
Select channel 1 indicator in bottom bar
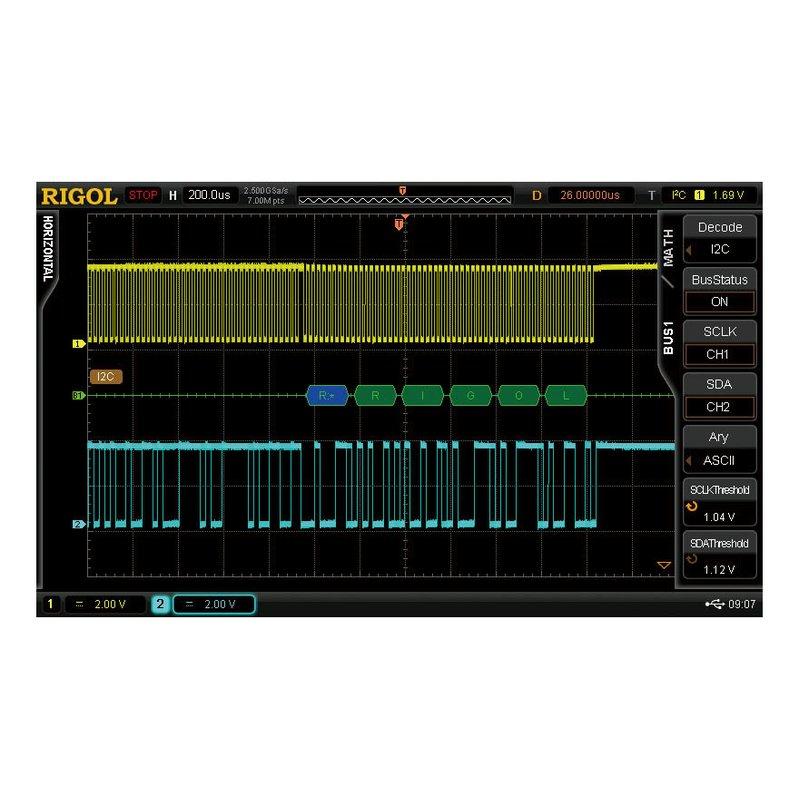[x=50, y=604]
